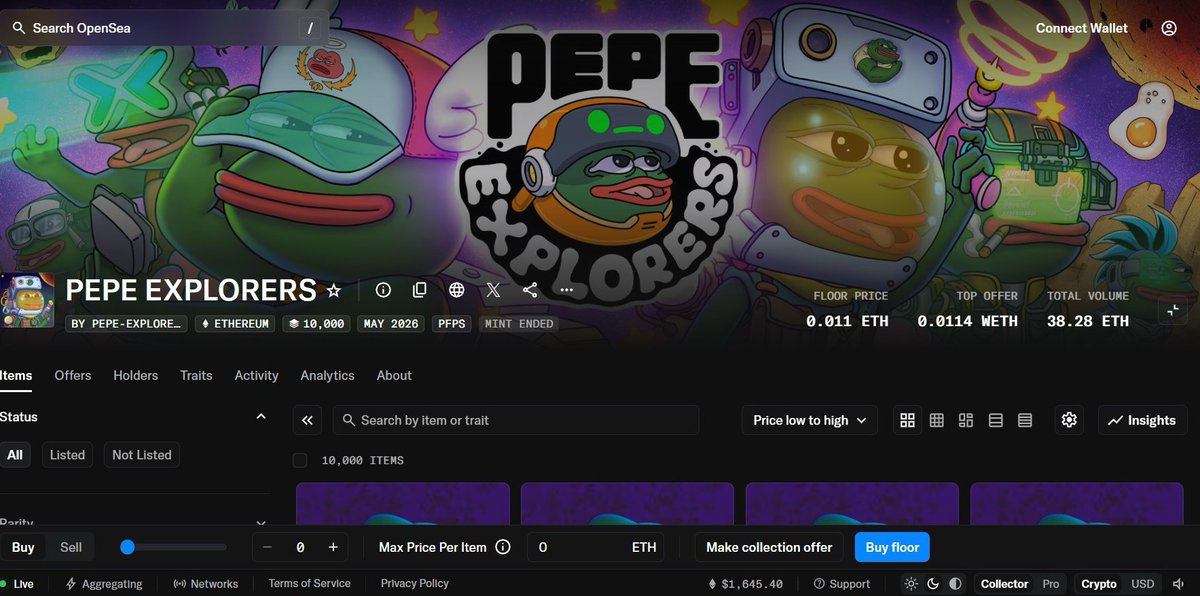Click the slash shortcut key in search bar
The width and height of the screenshot is (1200, 596).
point(310,28)
